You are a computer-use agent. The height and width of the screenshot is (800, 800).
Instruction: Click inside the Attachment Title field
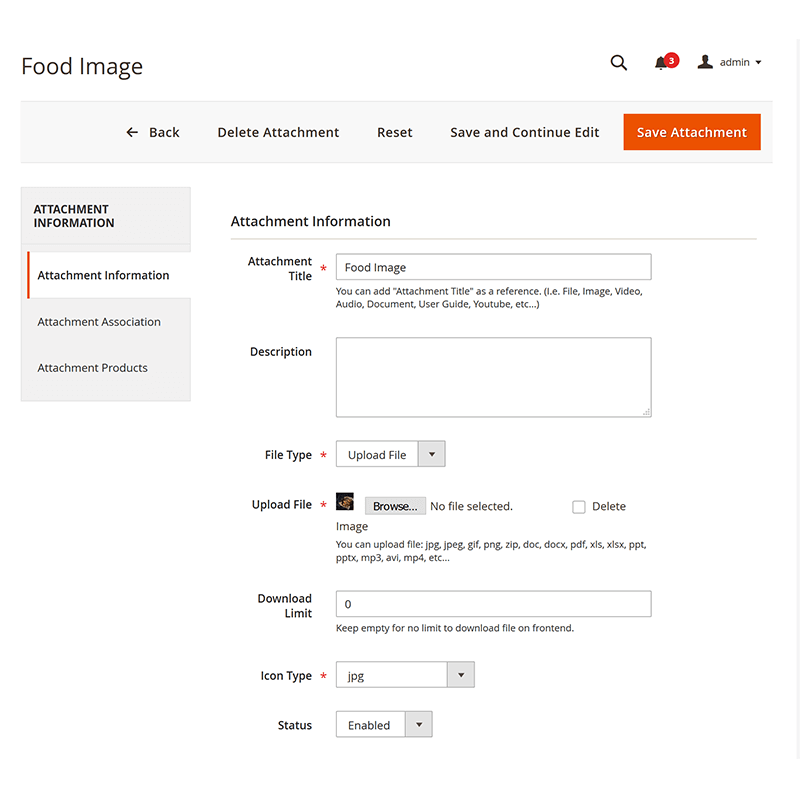493,267
